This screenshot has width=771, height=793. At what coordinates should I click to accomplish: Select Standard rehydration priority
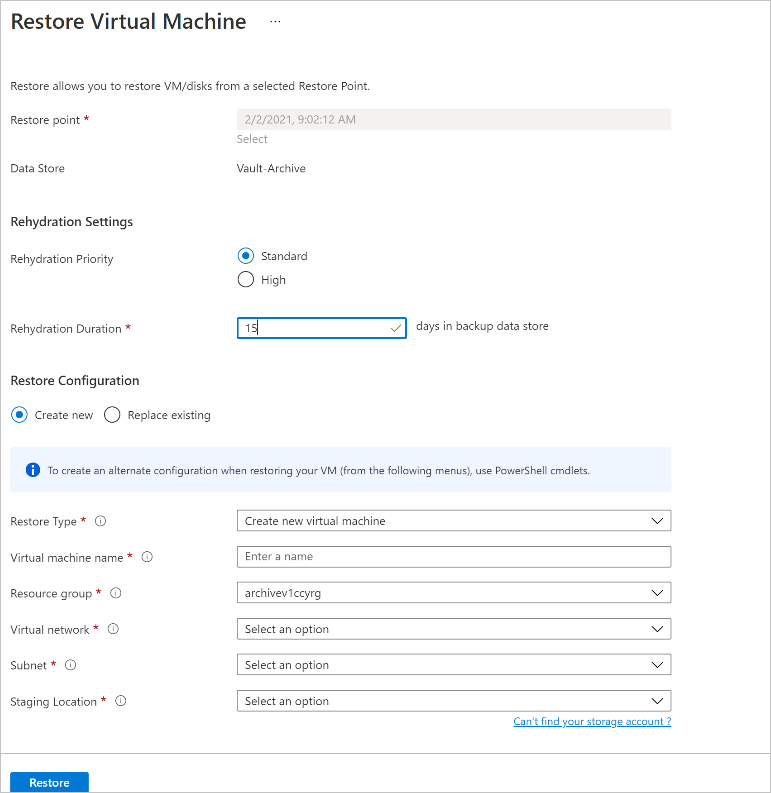(246, 256)
